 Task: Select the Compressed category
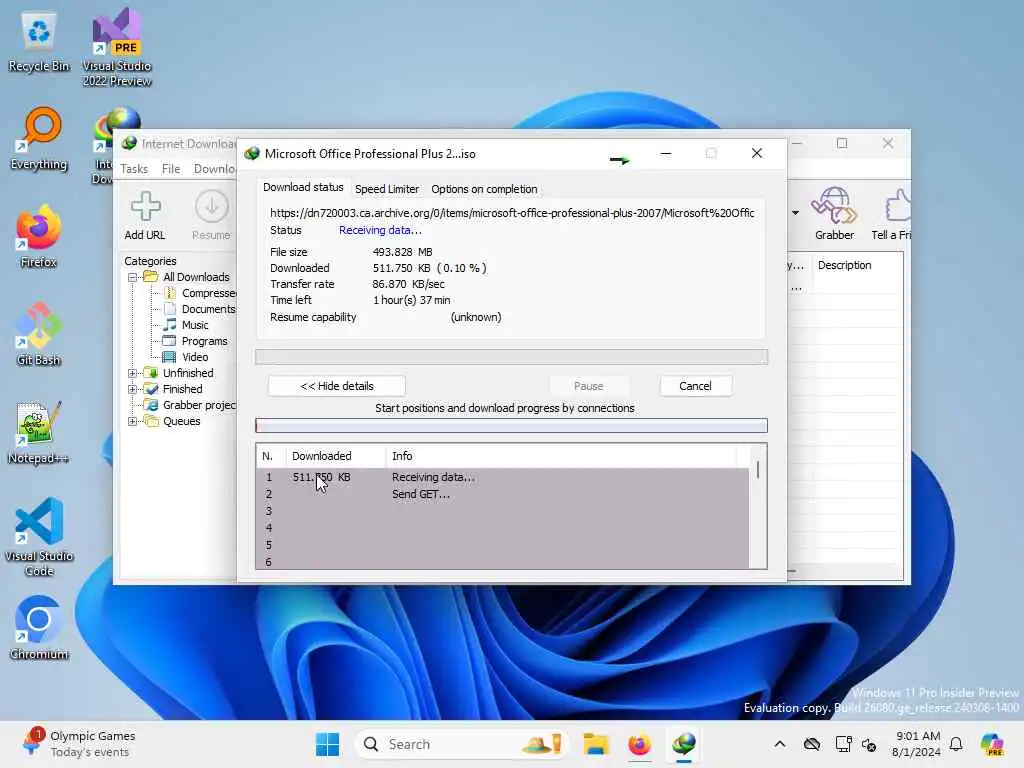coord(200,293)
